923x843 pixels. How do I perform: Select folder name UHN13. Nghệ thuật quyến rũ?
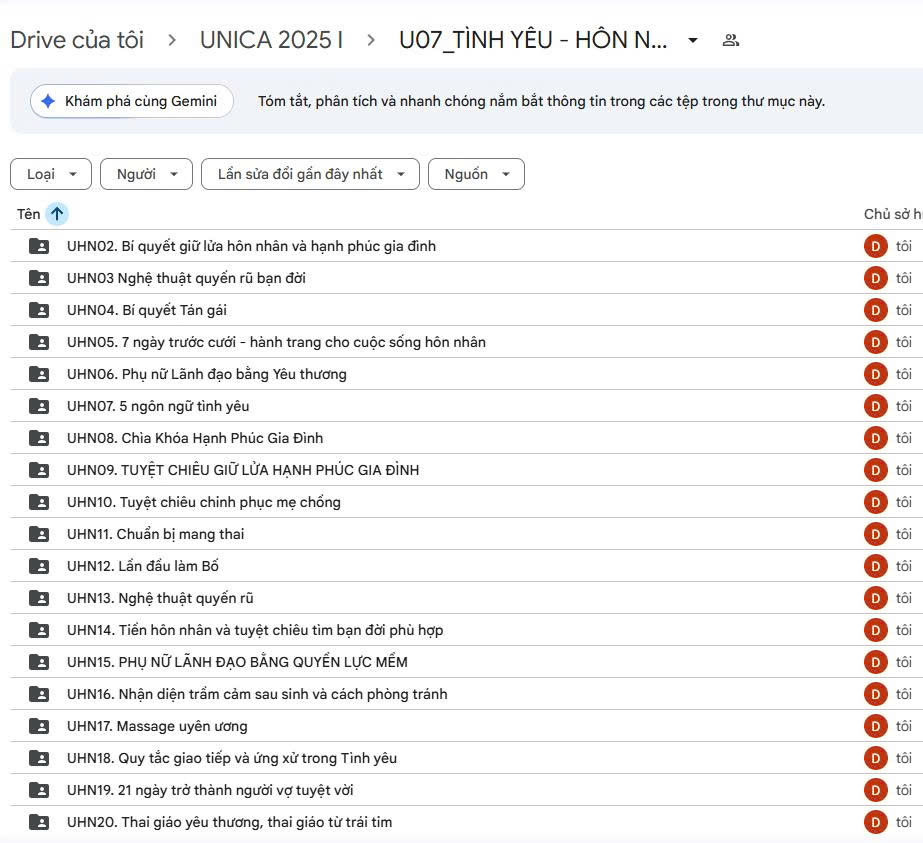pos(160,598)
